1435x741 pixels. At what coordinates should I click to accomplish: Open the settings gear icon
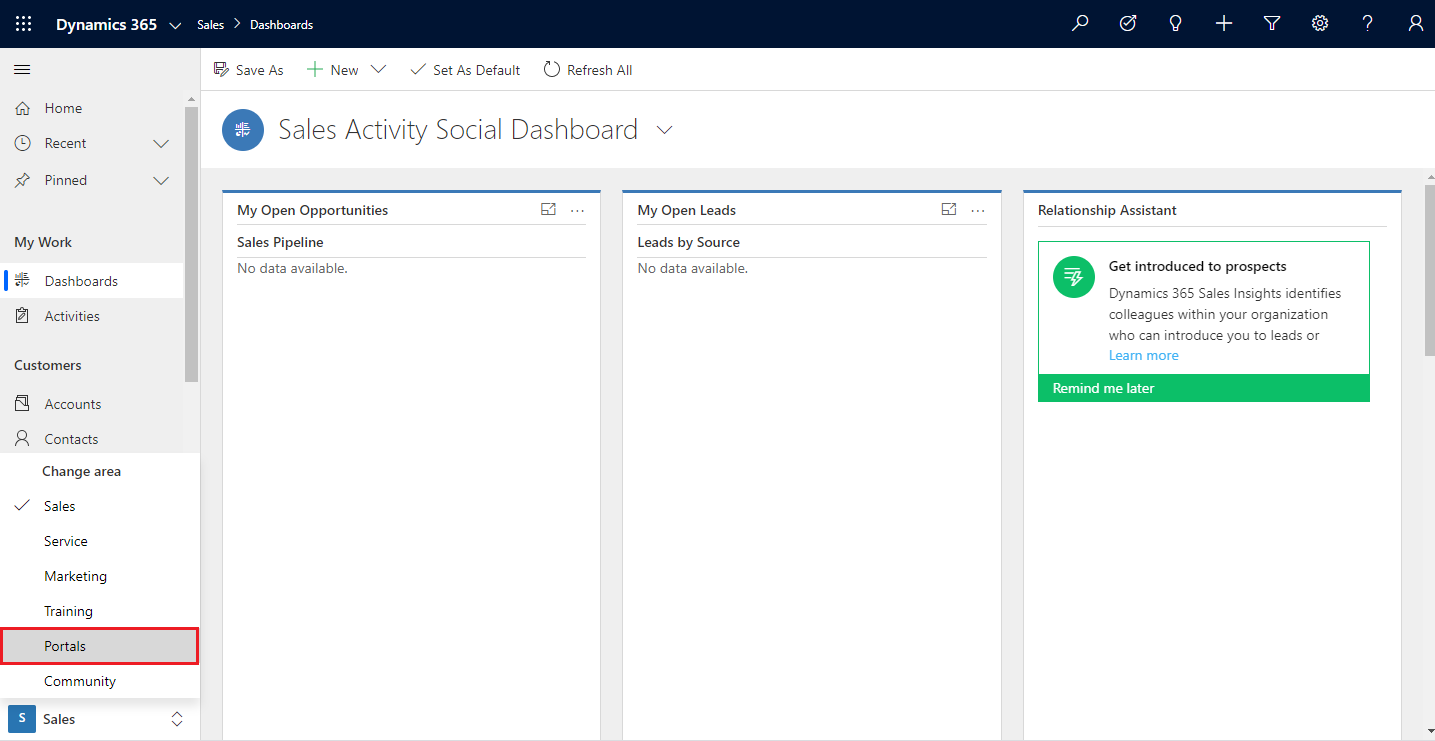(1320, 24)
